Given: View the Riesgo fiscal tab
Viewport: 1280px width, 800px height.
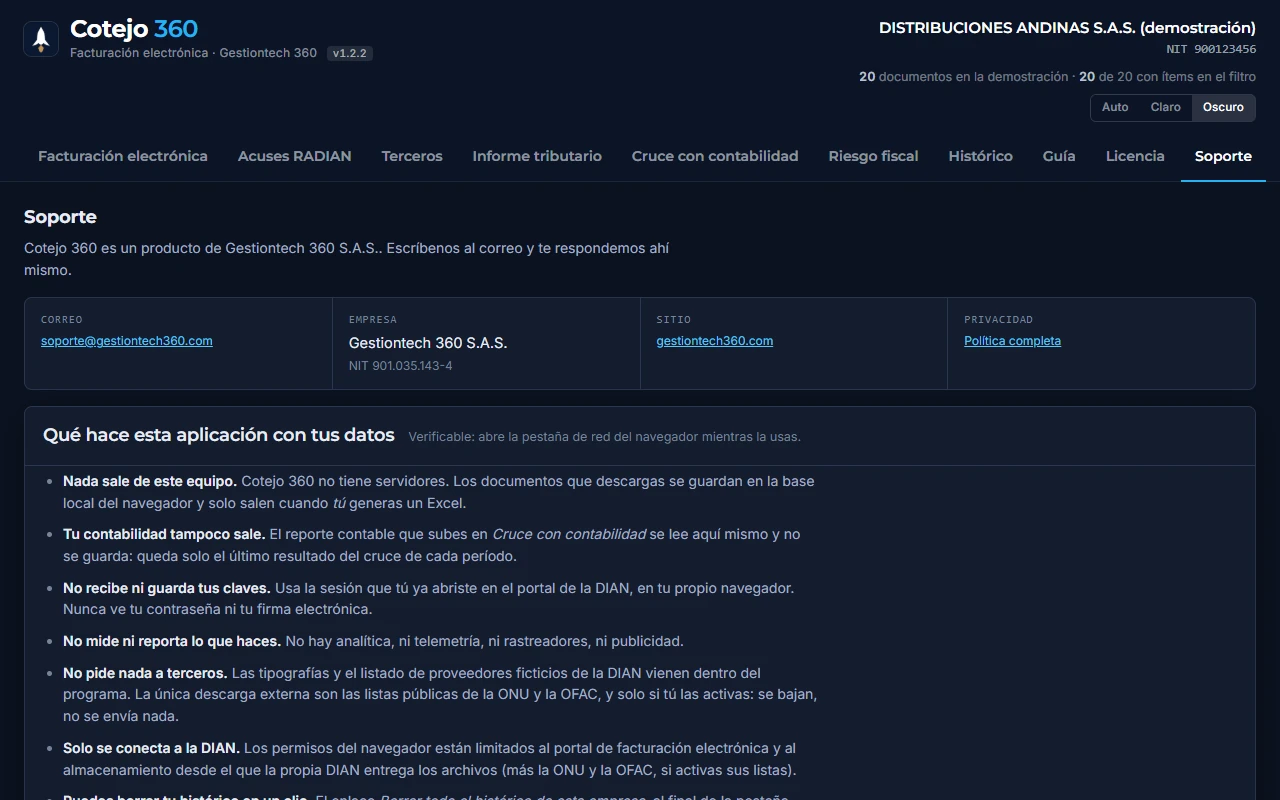Looking at the screenshot, I should point(873,156).
